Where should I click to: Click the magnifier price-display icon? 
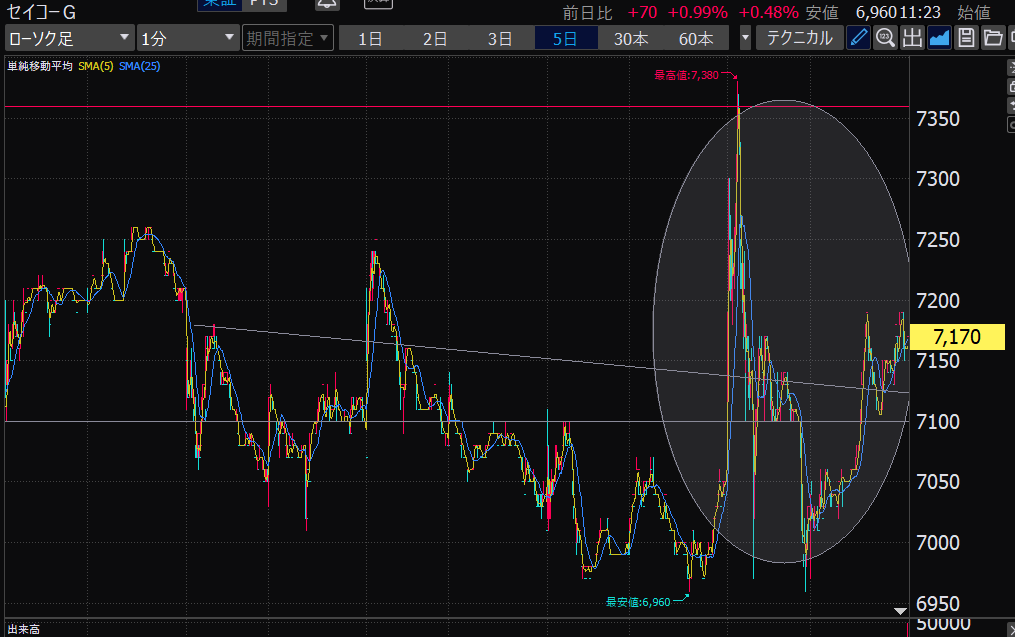tap(885, 39)
